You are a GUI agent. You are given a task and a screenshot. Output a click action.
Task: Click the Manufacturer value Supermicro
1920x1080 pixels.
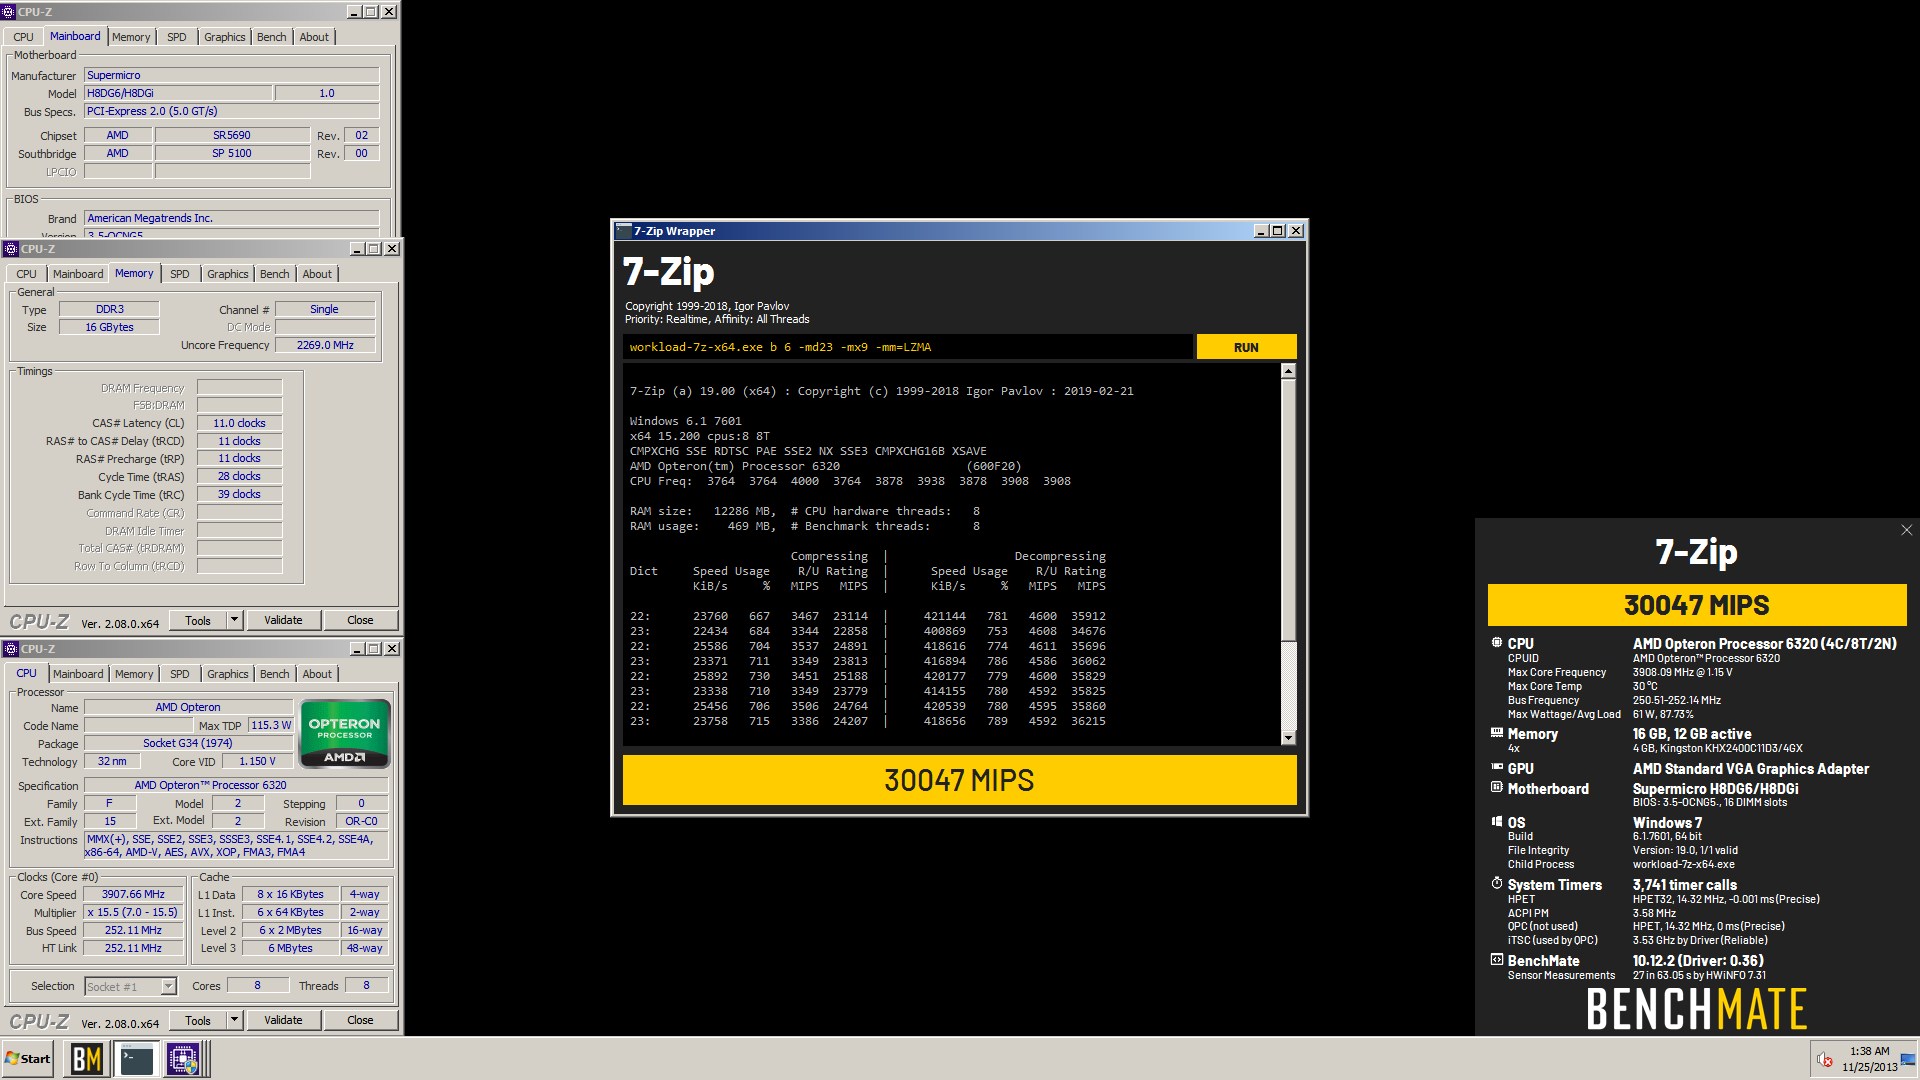(x=231, y=75)
